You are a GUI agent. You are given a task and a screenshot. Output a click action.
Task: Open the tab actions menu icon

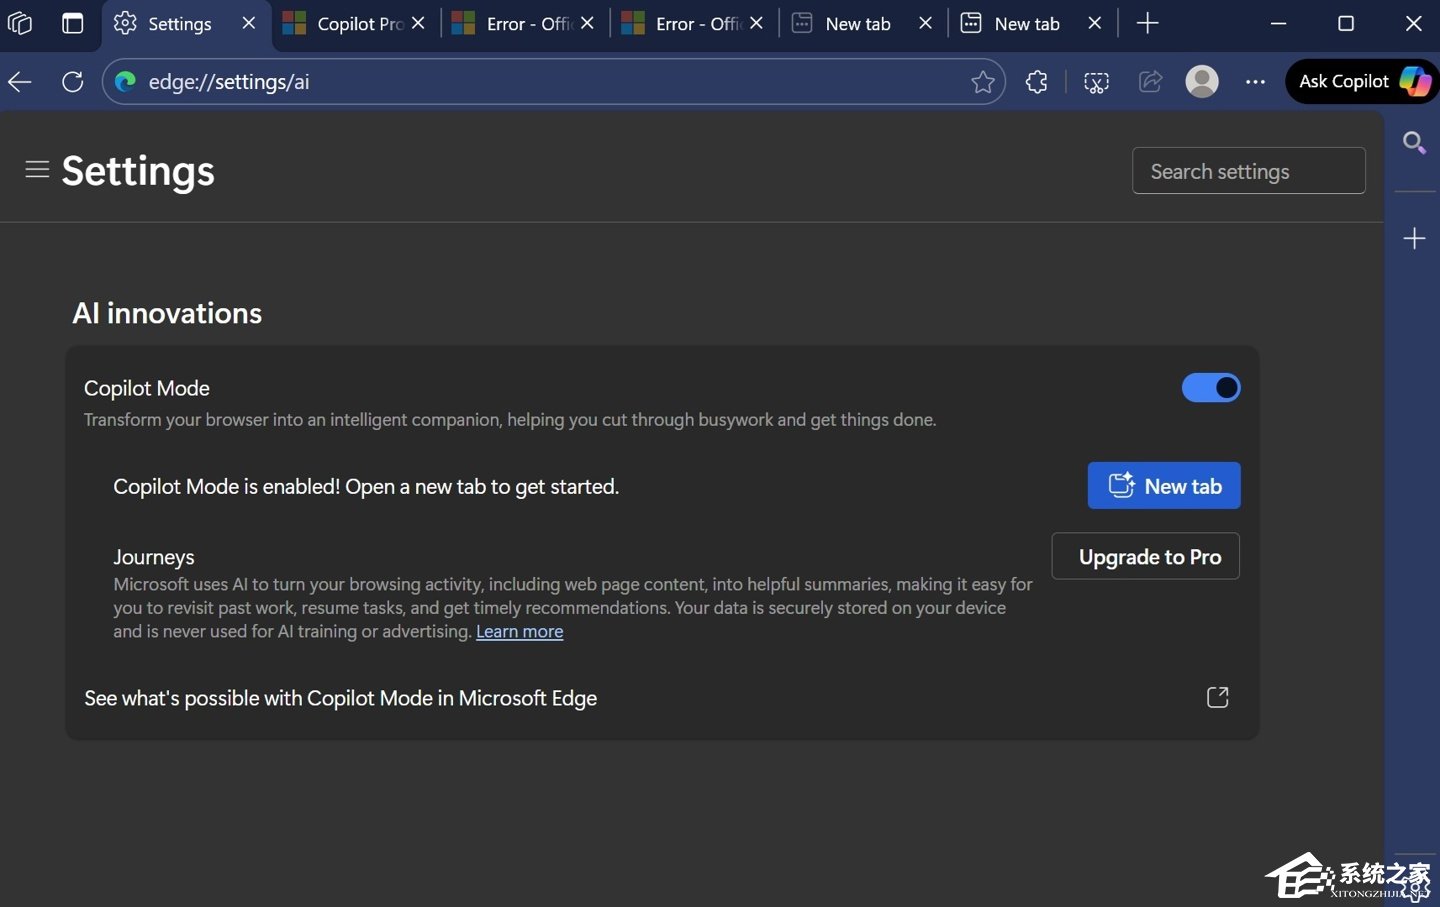point(73,23)
